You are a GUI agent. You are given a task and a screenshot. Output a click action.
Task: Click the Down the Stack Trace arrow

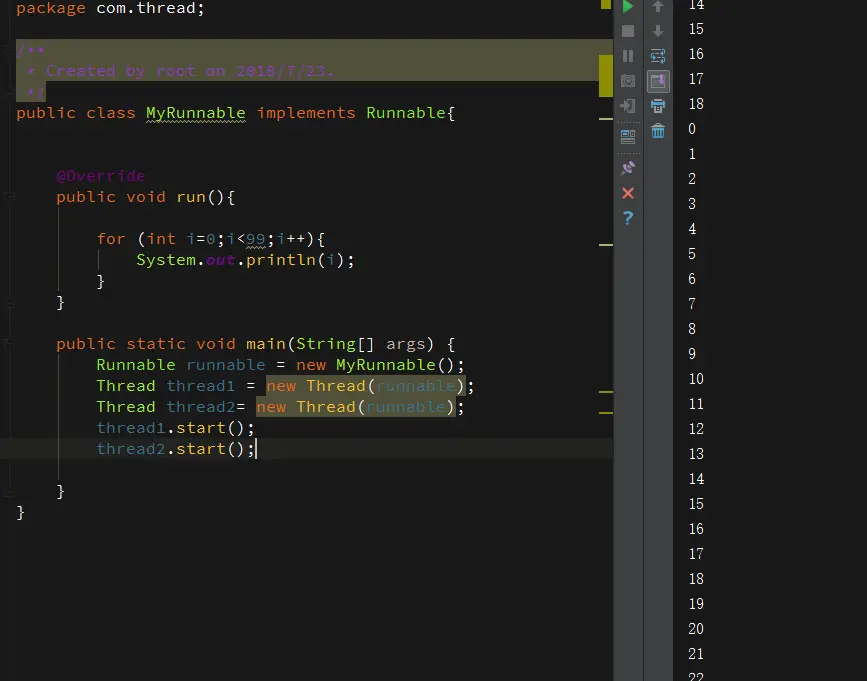[657, 31]
